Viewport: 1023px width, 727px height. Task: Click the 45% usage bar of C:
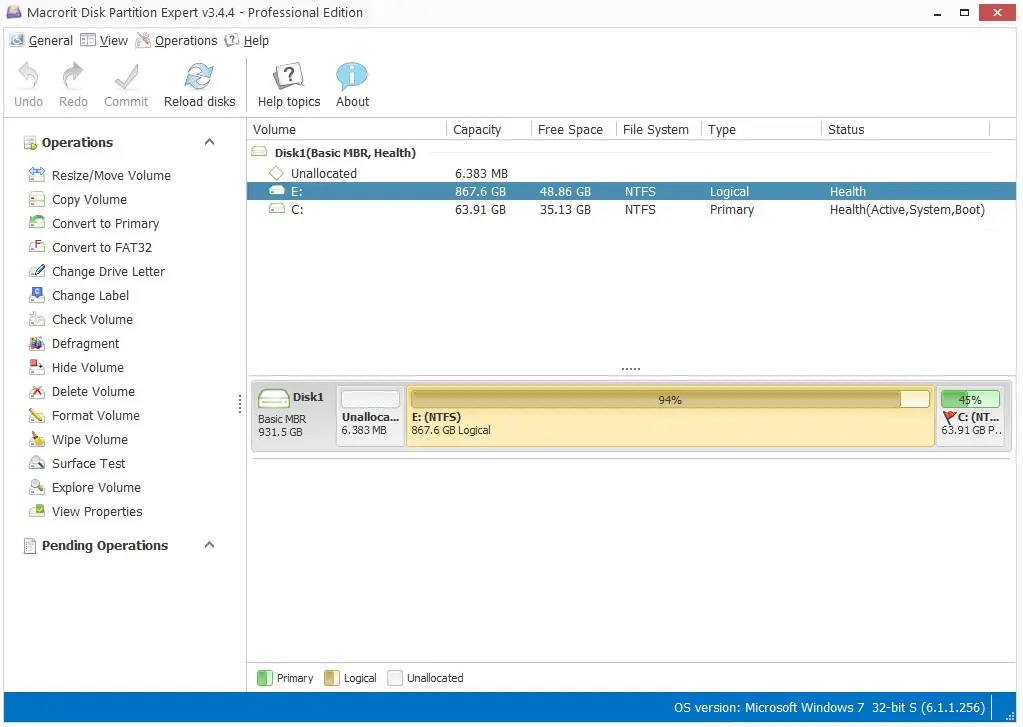[970, 399]
